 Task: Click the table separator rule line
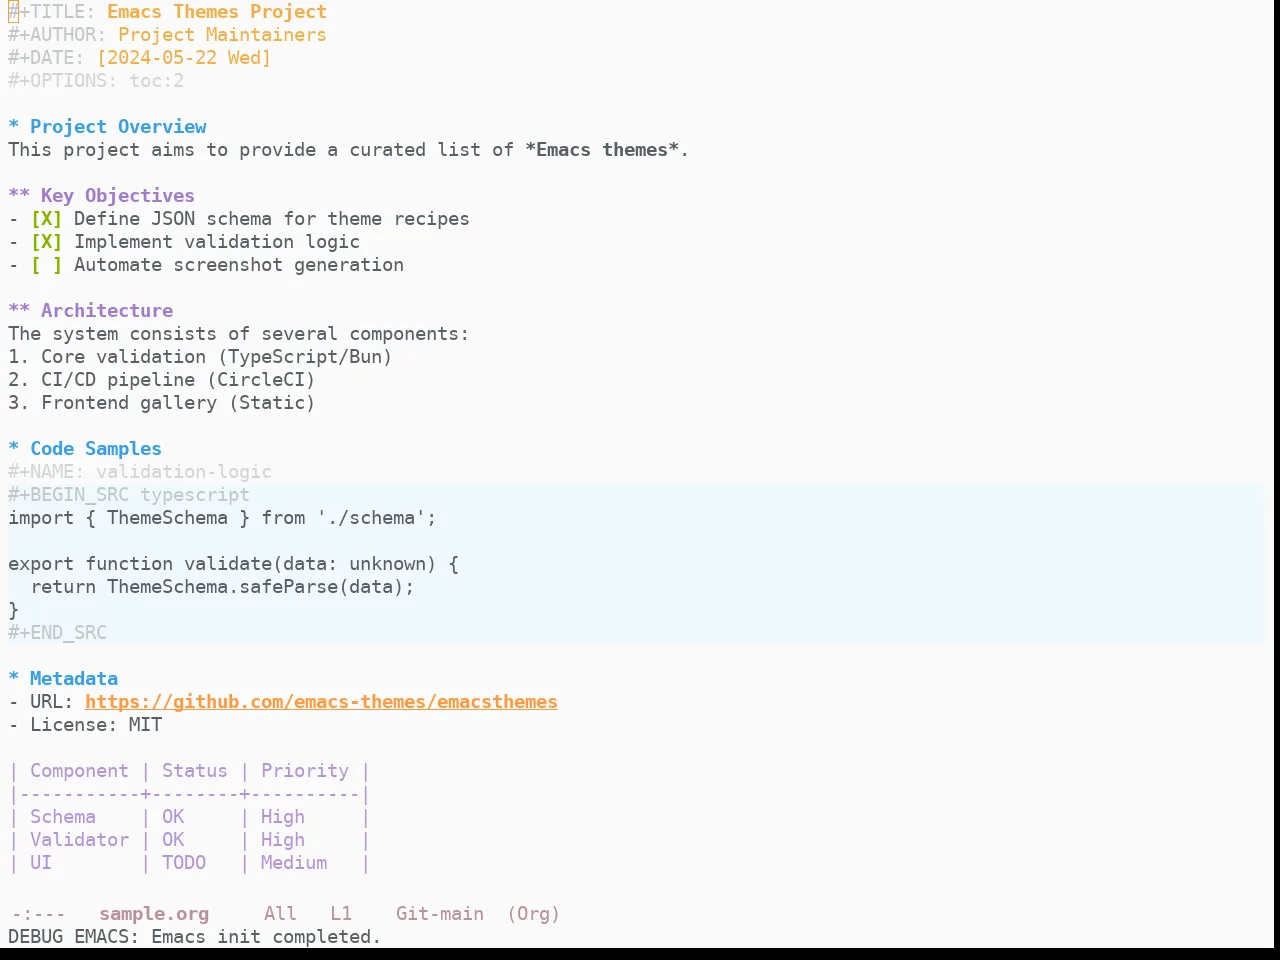[x=189, y=794]
